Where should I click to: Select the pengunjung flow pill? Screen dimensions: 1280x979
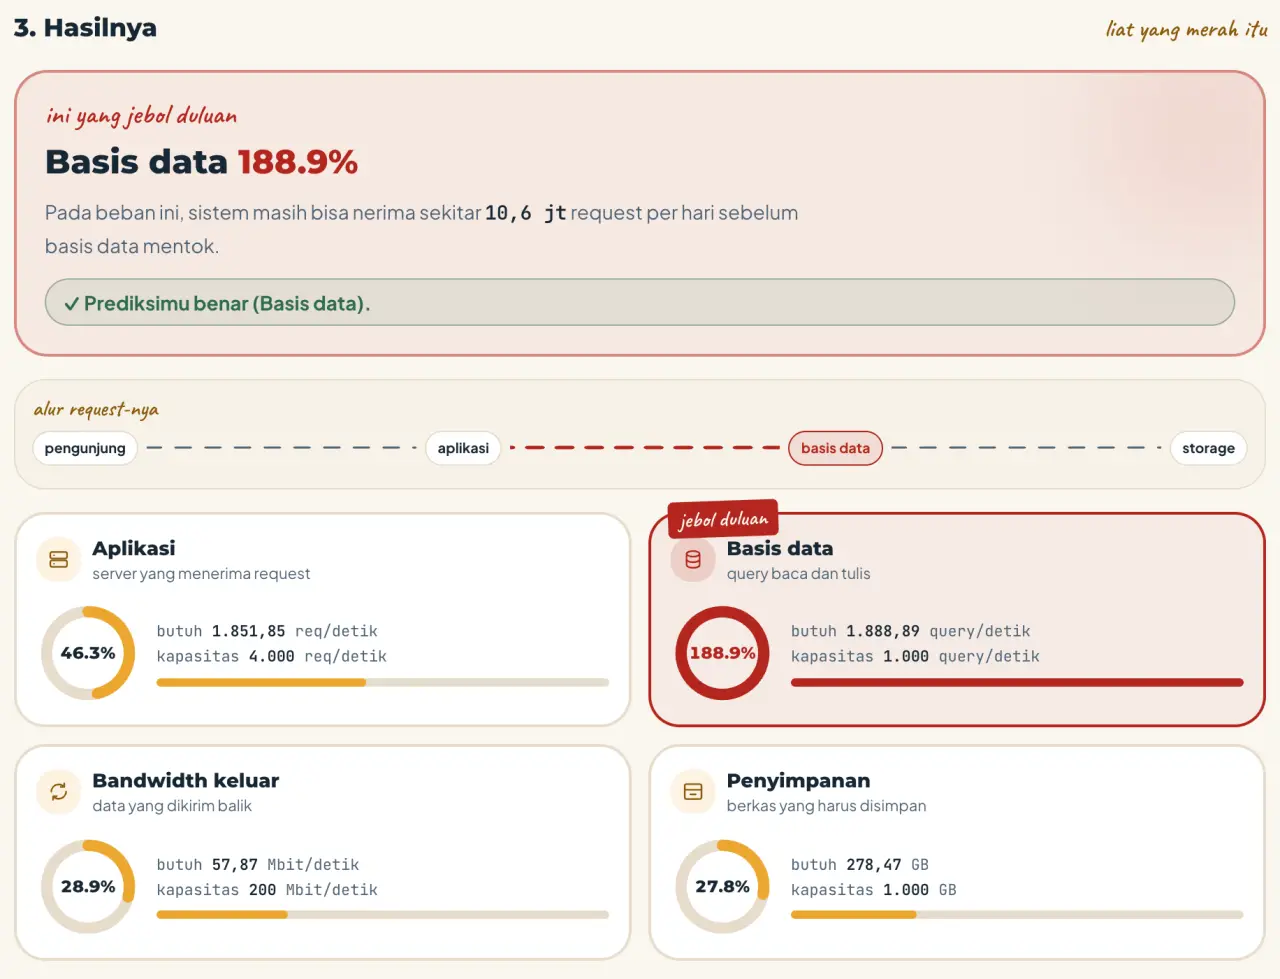click(x=85, y=448)
